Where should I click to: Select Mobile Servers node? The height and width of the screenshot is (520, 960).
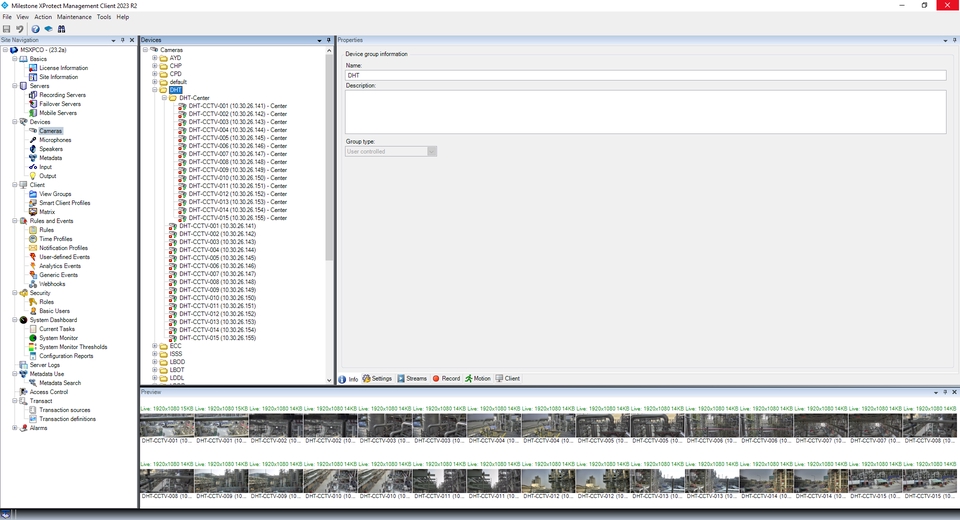pyautogui.click(x=58, y=113)
